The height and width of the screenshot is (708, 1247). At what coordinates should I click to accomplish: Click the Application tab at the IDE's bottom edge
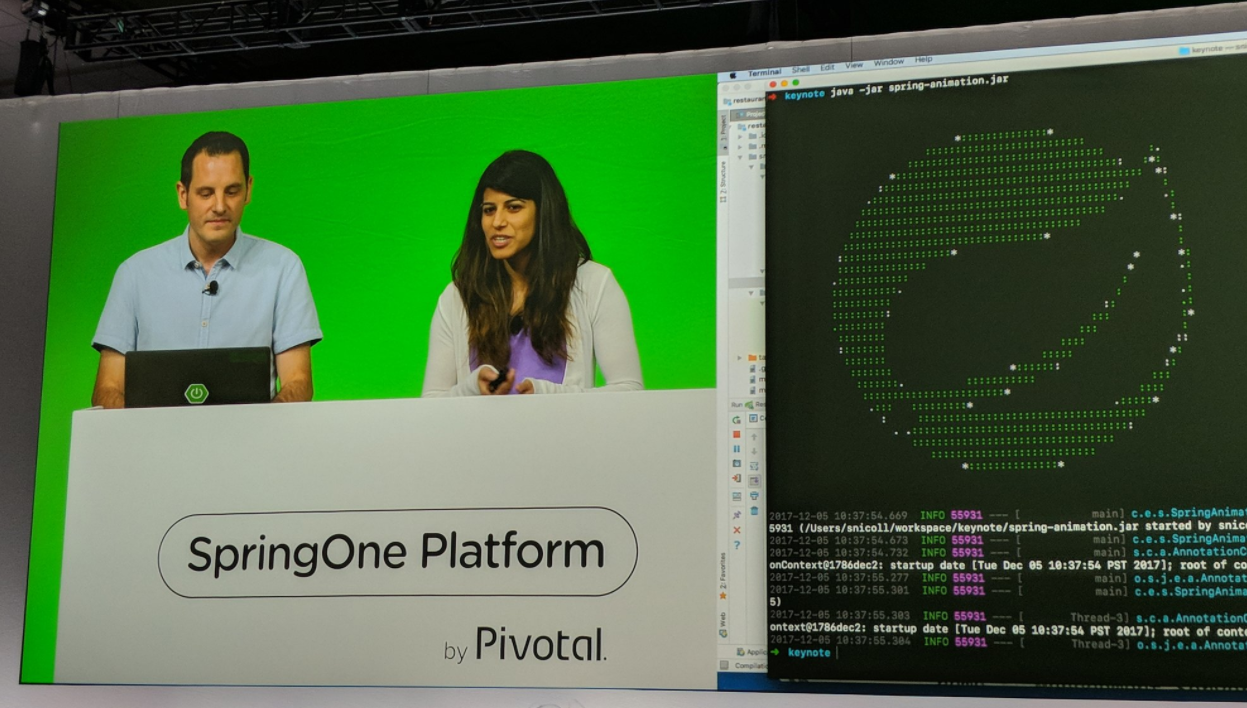click(752, 651)
